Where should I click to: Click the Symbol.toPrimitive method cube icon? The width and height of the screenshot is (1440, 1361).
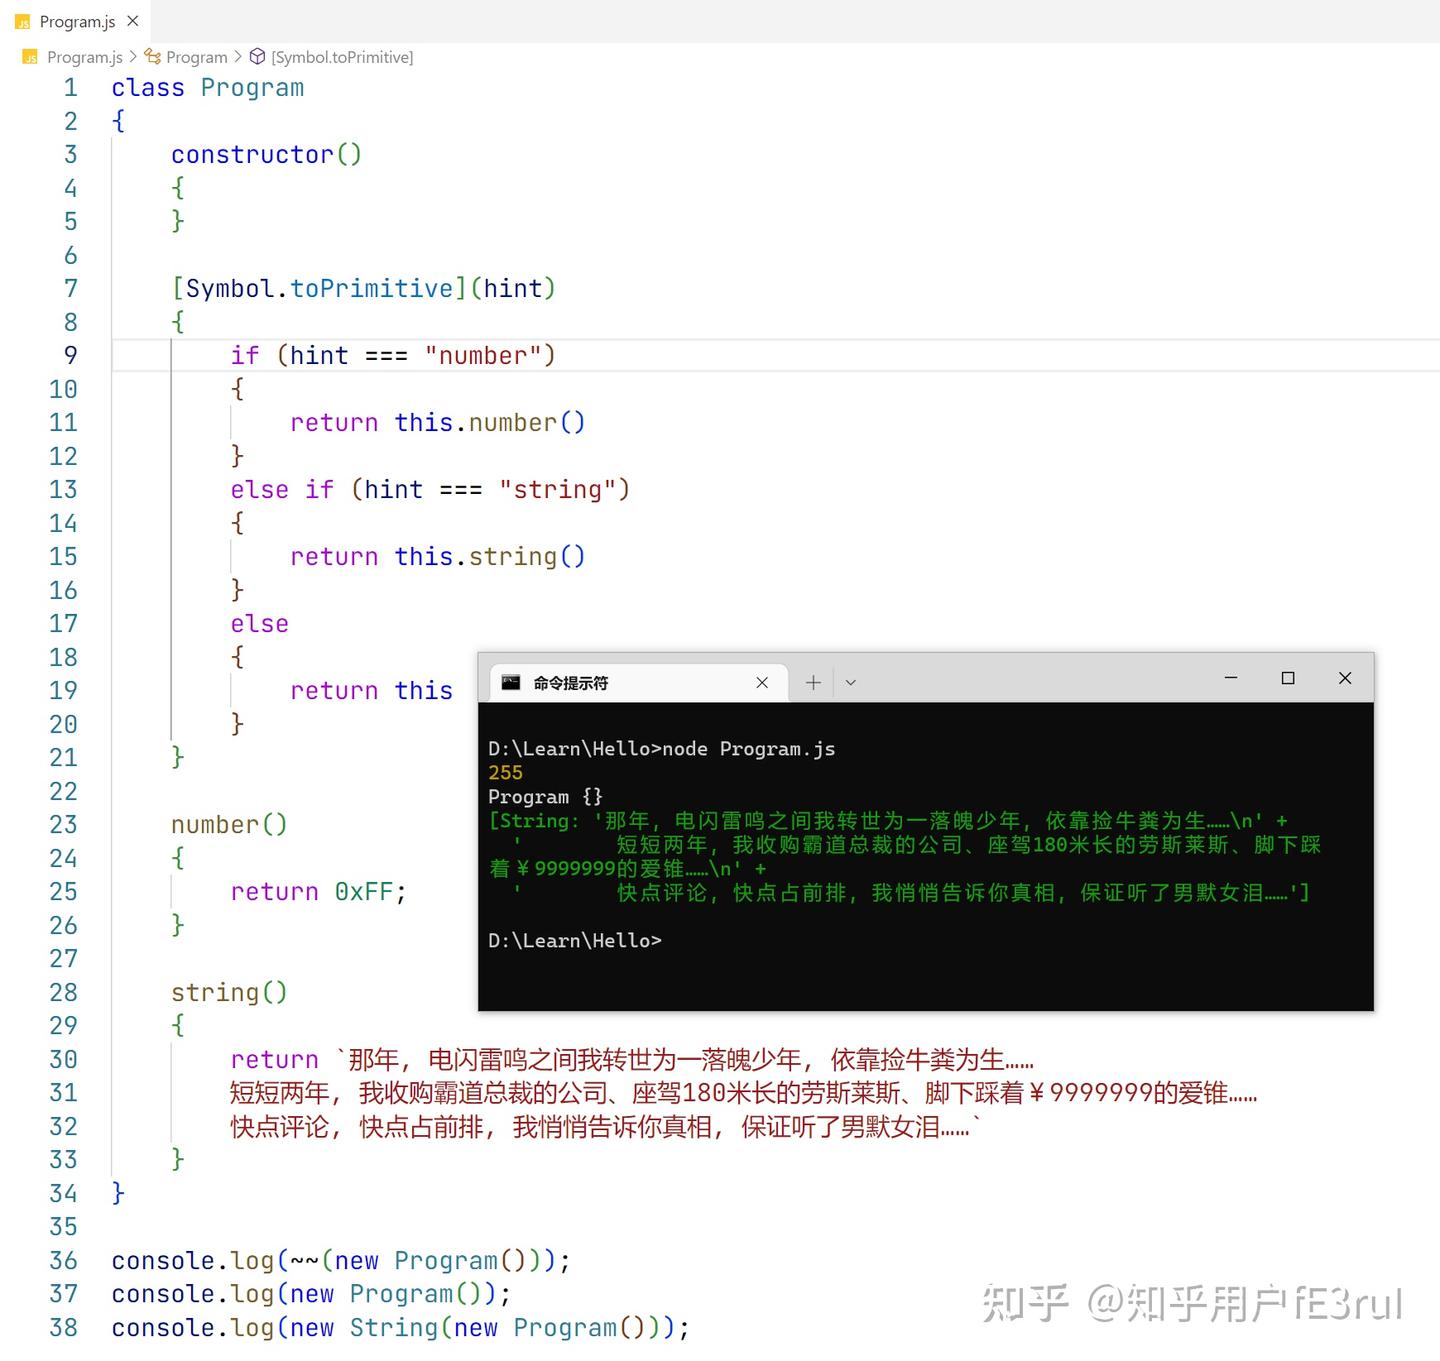tap(257, 57)
